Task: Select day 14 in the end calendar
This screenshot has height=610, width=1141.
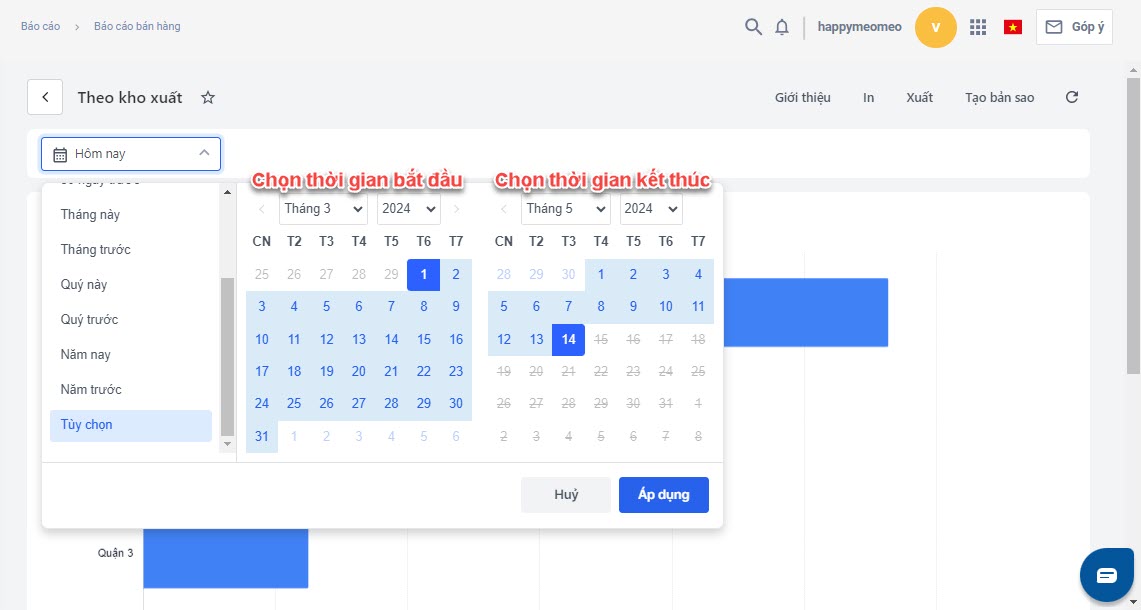Action: point(568,339)
